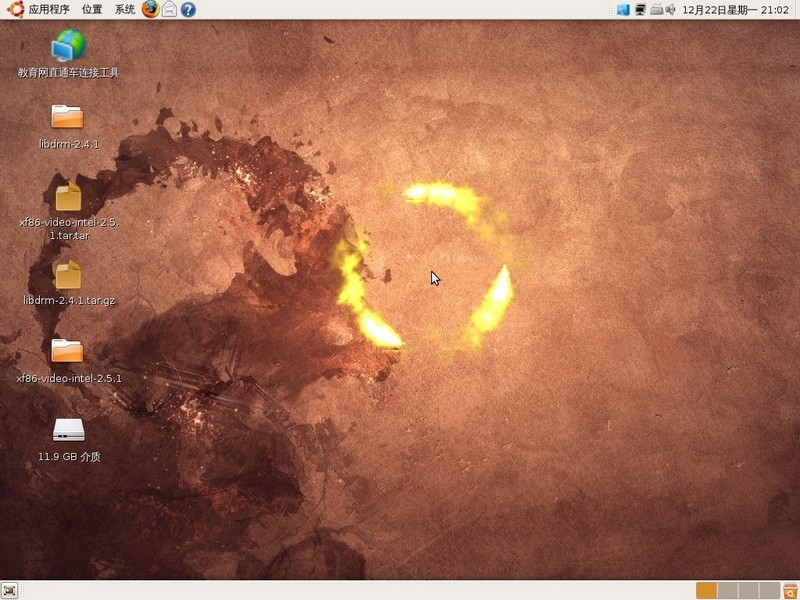Open the 位置 (Places) menu
Viewport: 800px width, 600px height.
point(92,9)
